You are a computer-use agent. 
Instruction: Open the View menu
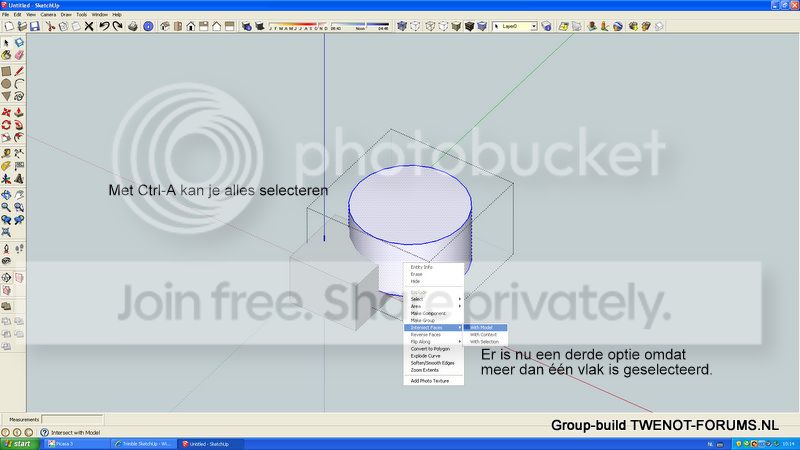(31, 15)
